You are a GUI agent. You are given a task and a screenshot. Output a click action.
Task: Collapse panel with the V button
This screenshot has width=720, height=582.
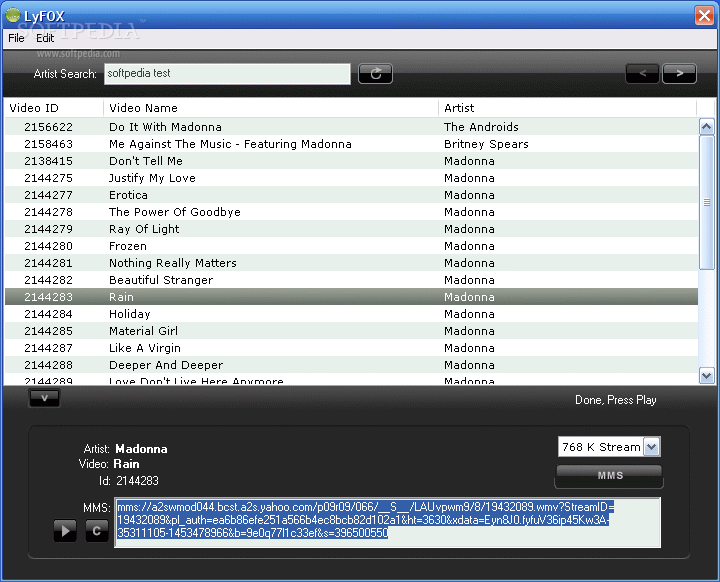coord(44,398)
